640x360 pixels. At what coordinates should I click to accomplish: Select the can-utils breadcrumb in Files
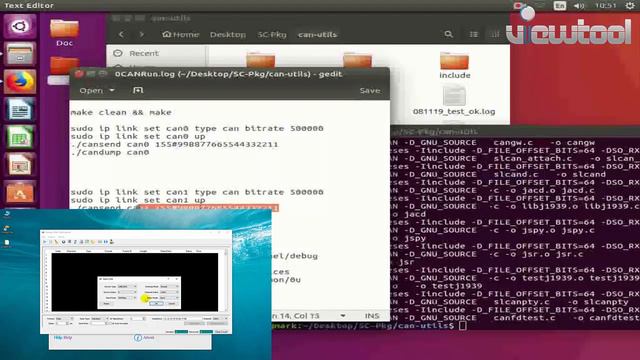317,35
